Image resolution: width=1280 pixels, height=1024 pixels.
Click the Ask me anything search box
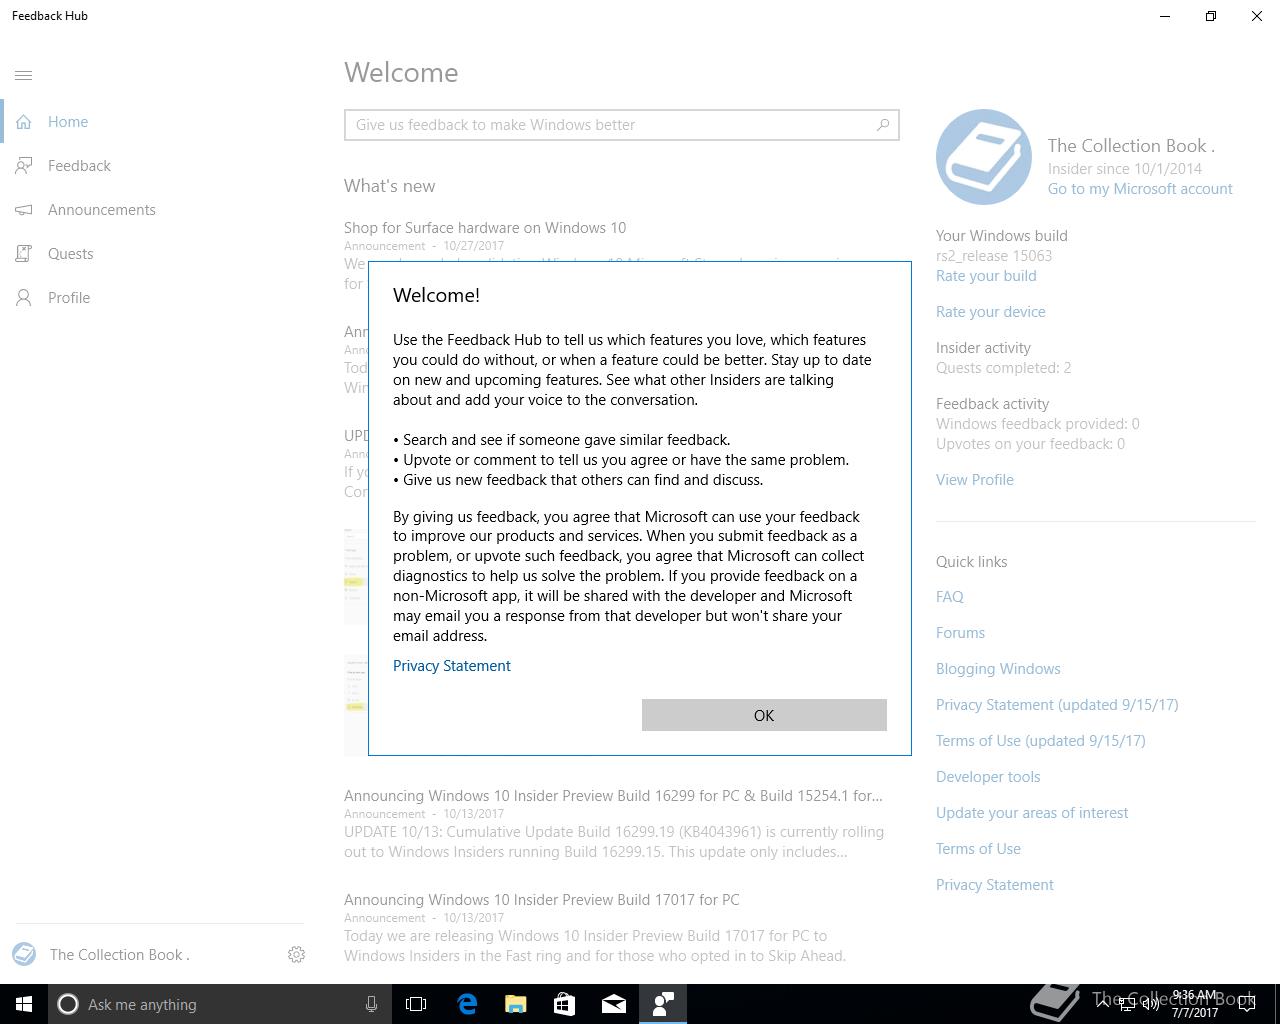click(220, 1004)
